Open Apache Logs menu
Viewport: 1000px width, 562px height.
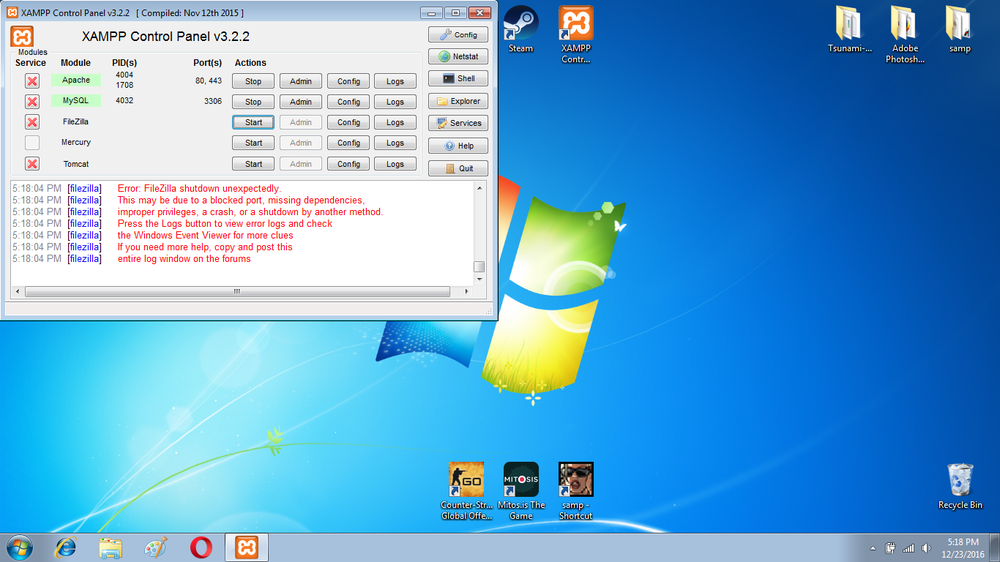pyautogui.click(x=395, y=81)
